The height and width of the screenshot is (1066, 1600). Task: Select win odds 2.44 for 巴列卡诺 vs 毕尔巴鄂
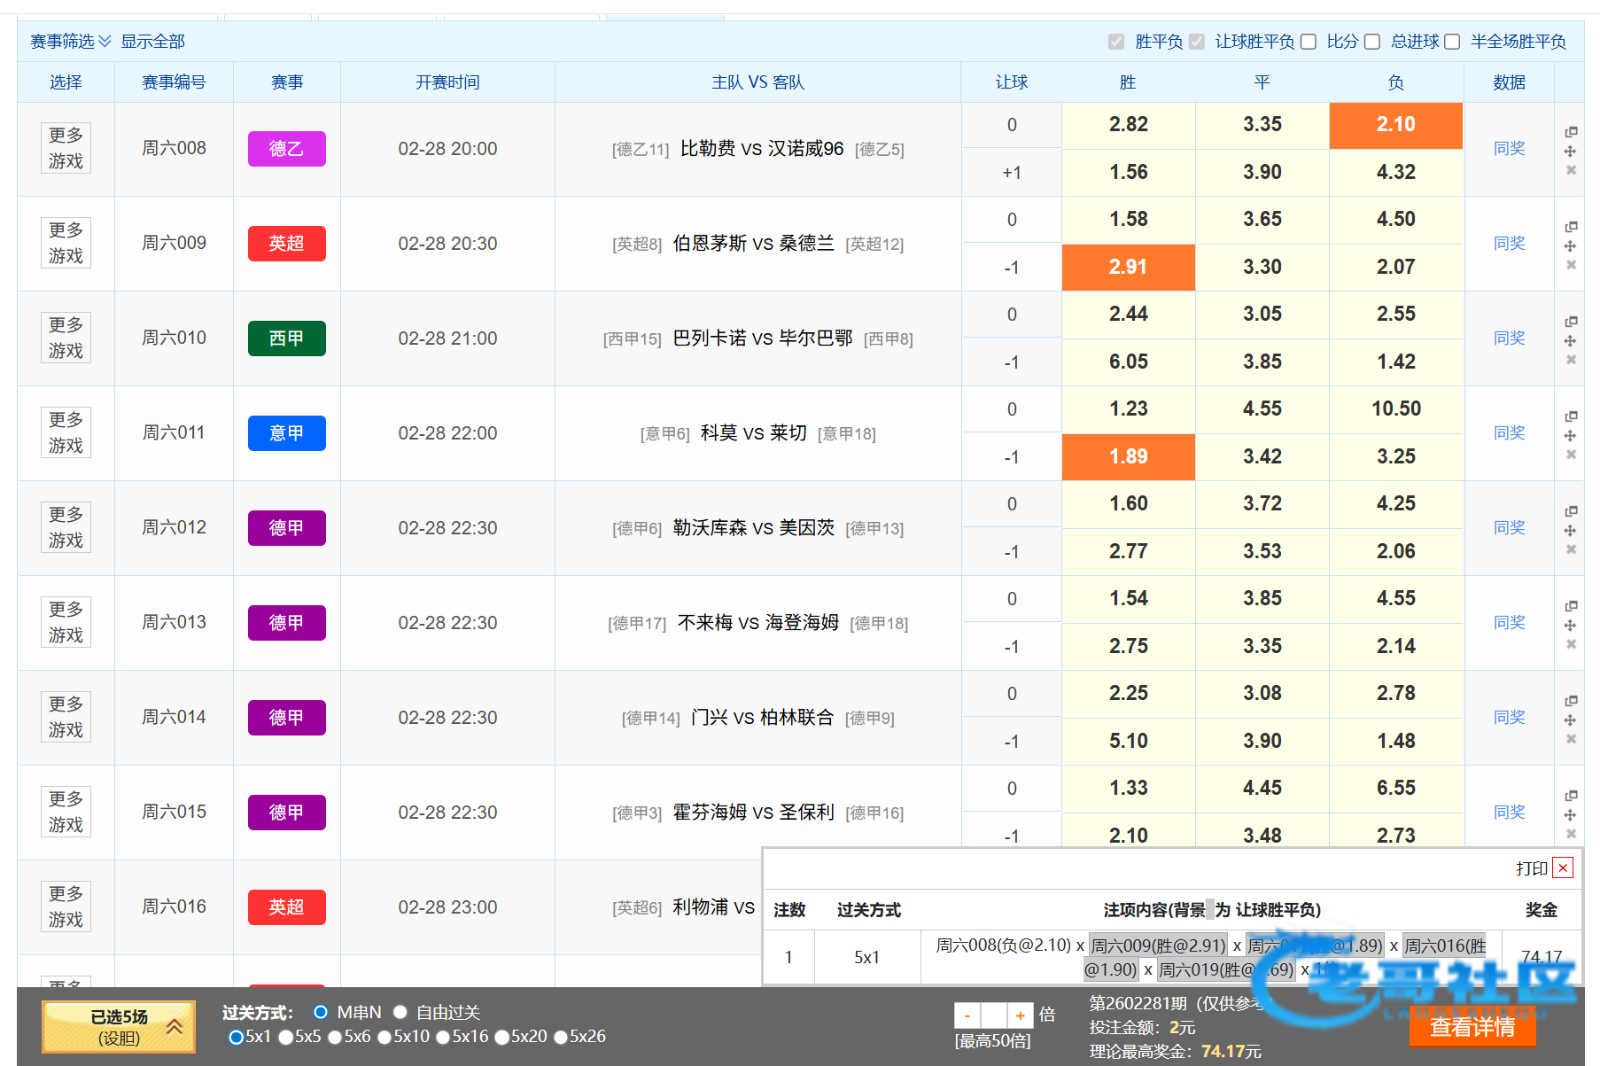[x=1128, y=314]
